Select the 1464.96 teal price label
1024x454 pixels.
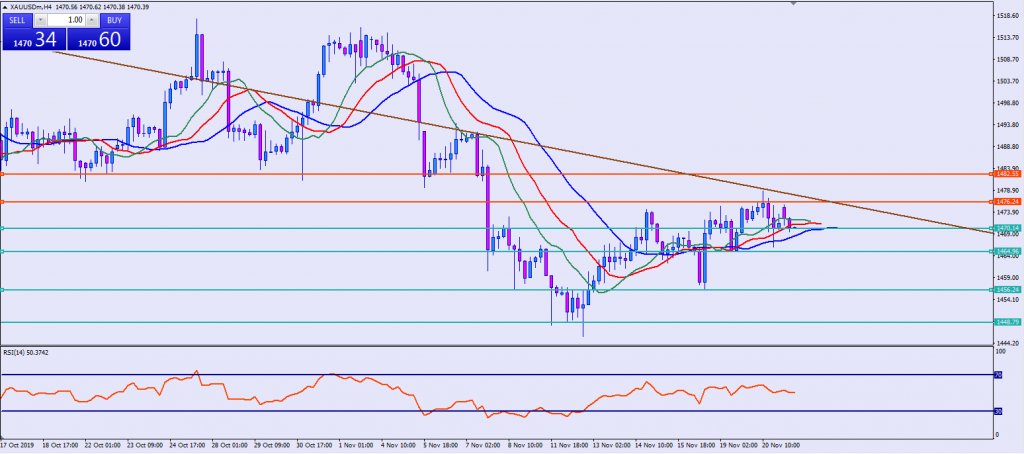pos(1006,251)
